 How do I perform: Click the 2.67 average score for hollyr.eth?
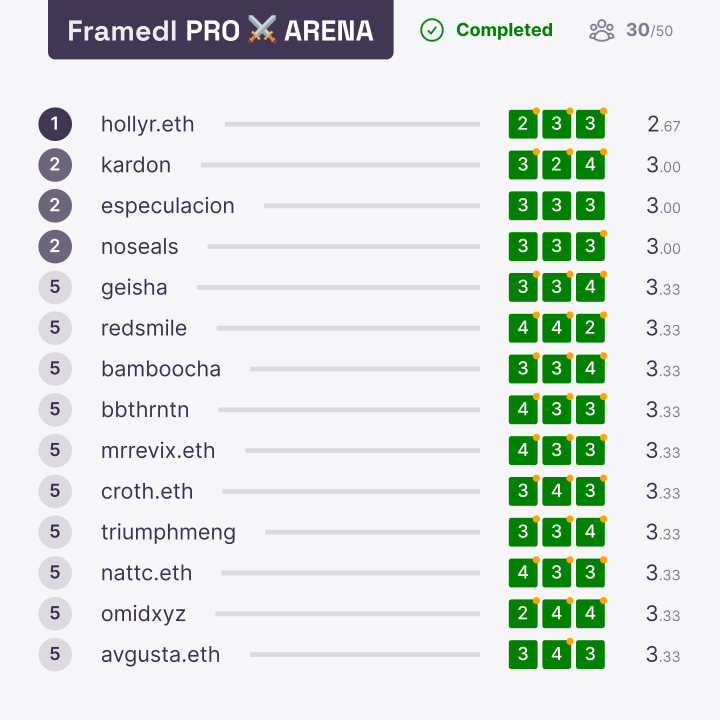click(664, 124)
